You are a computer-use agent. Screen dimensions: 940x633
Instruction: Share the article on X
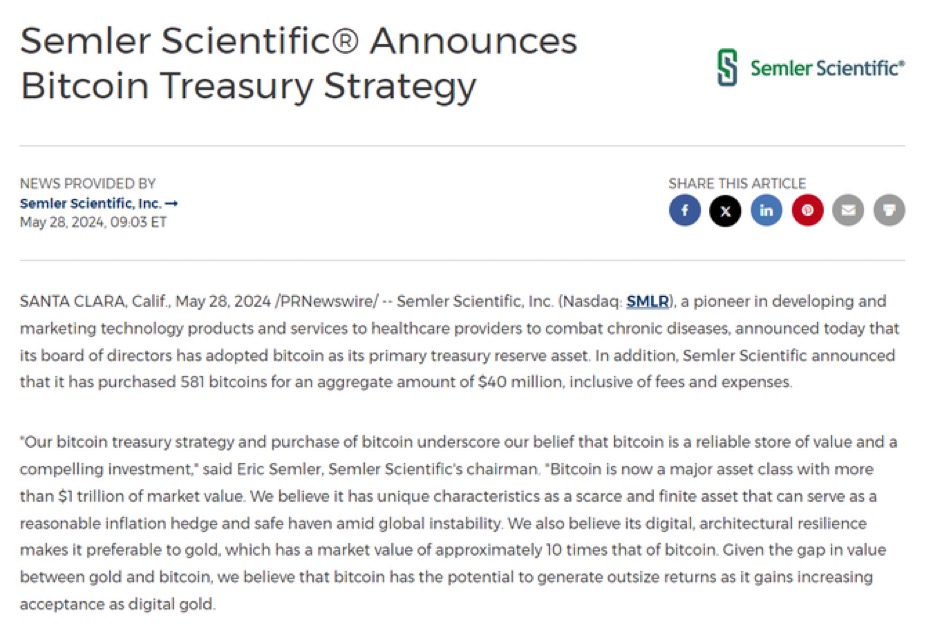[725, 211]
